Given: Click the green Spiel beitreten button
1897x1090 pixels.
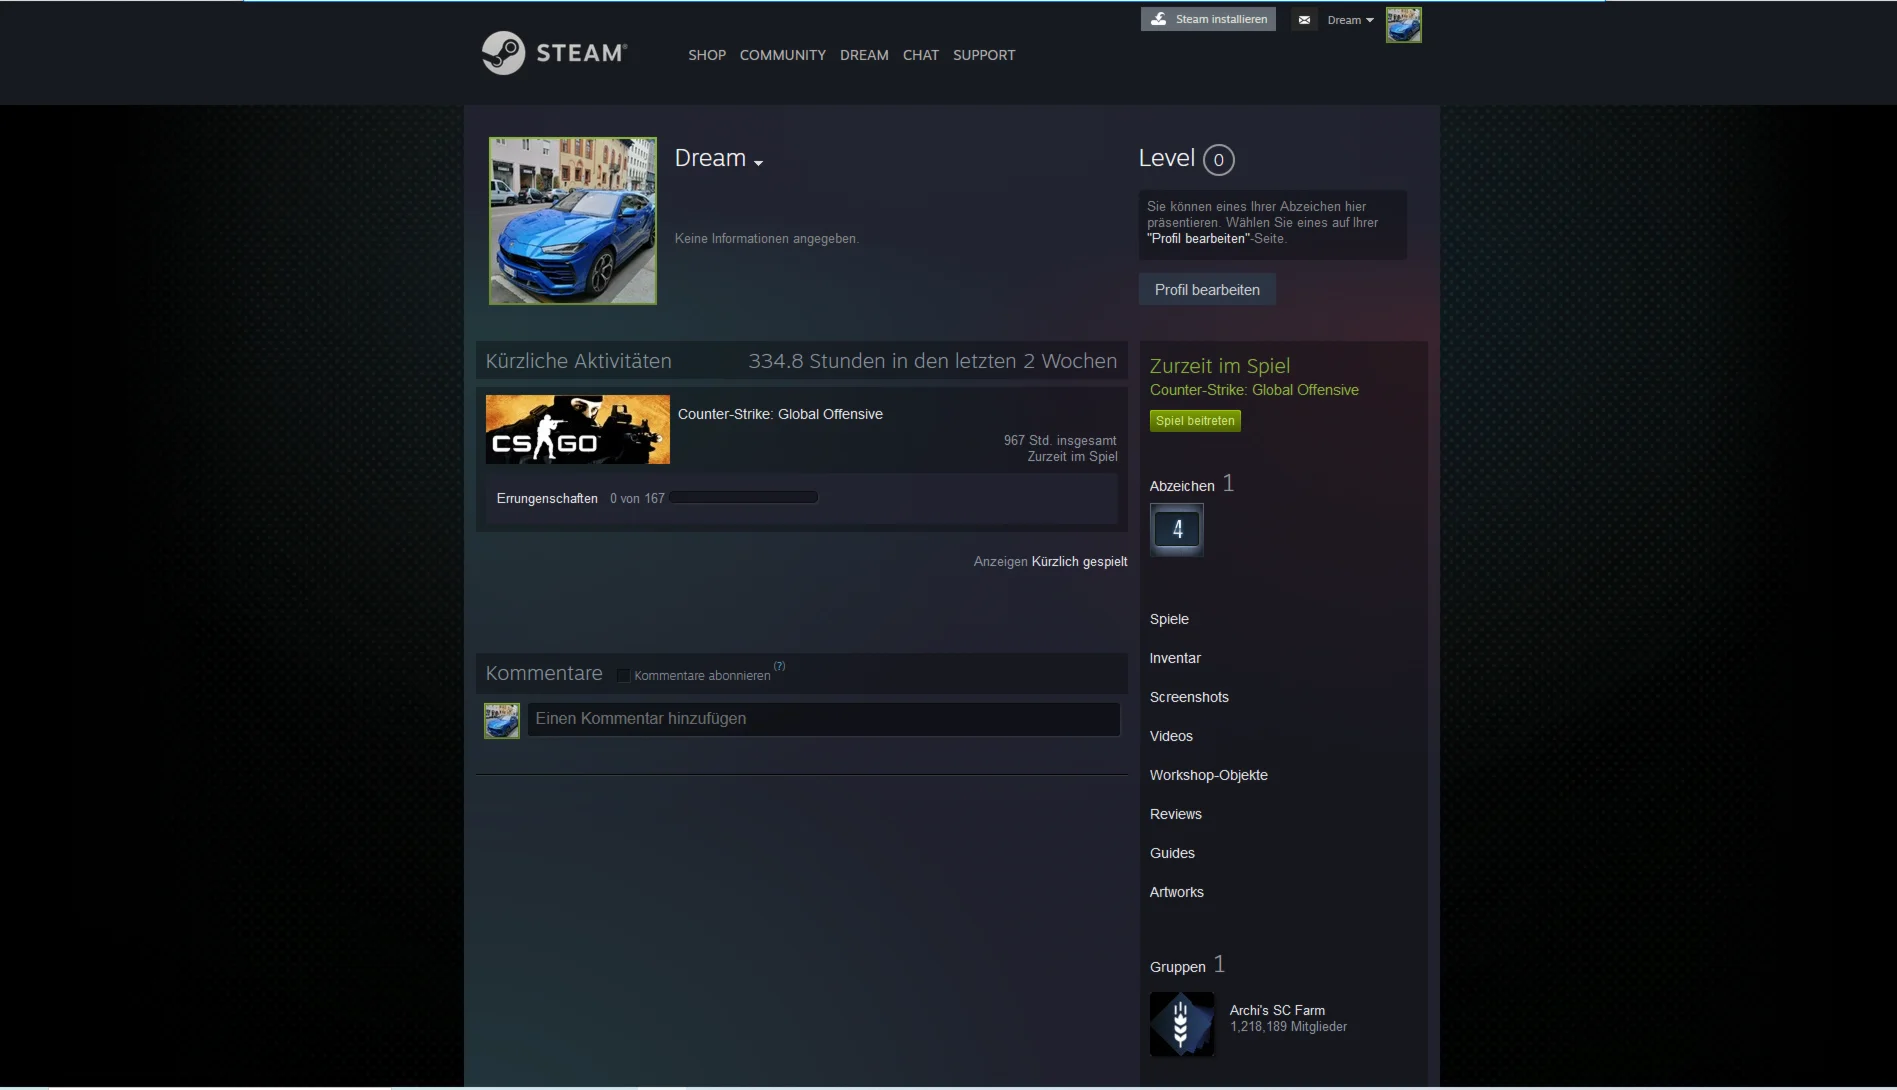Looking at the screenshot, I should tap(1195, 420).
